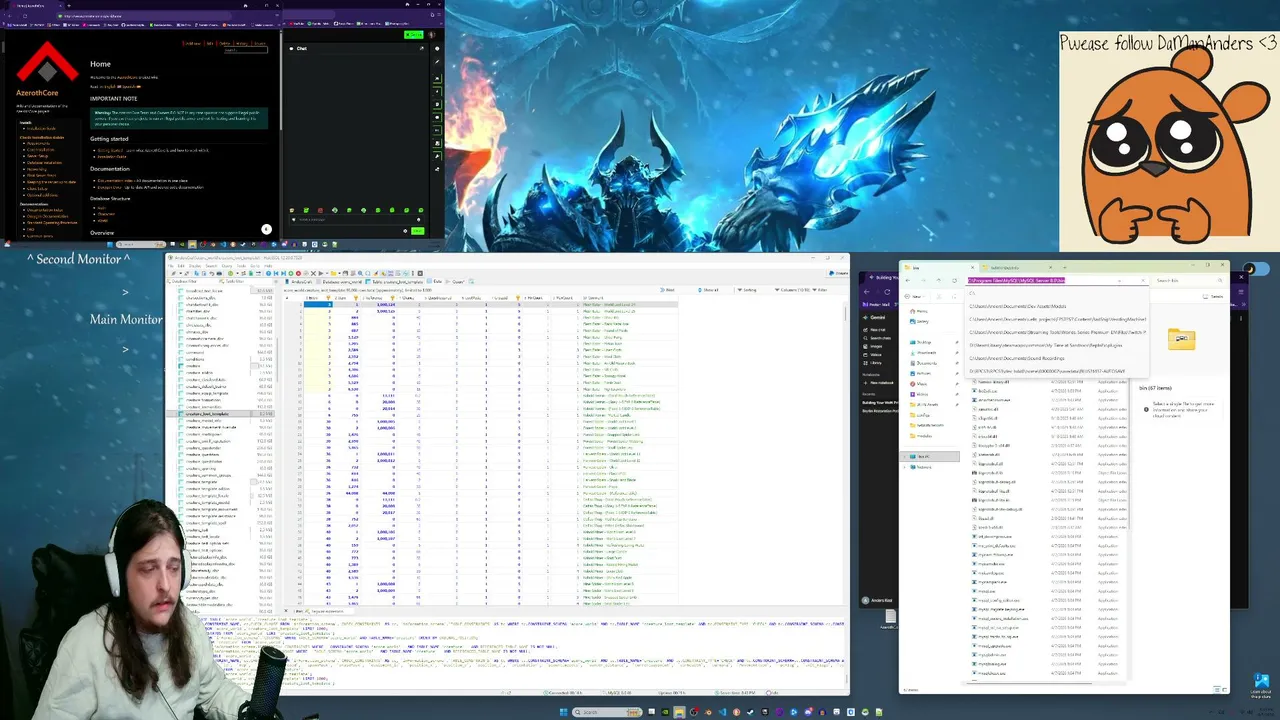Open History link on wiki page

[242, 43]
